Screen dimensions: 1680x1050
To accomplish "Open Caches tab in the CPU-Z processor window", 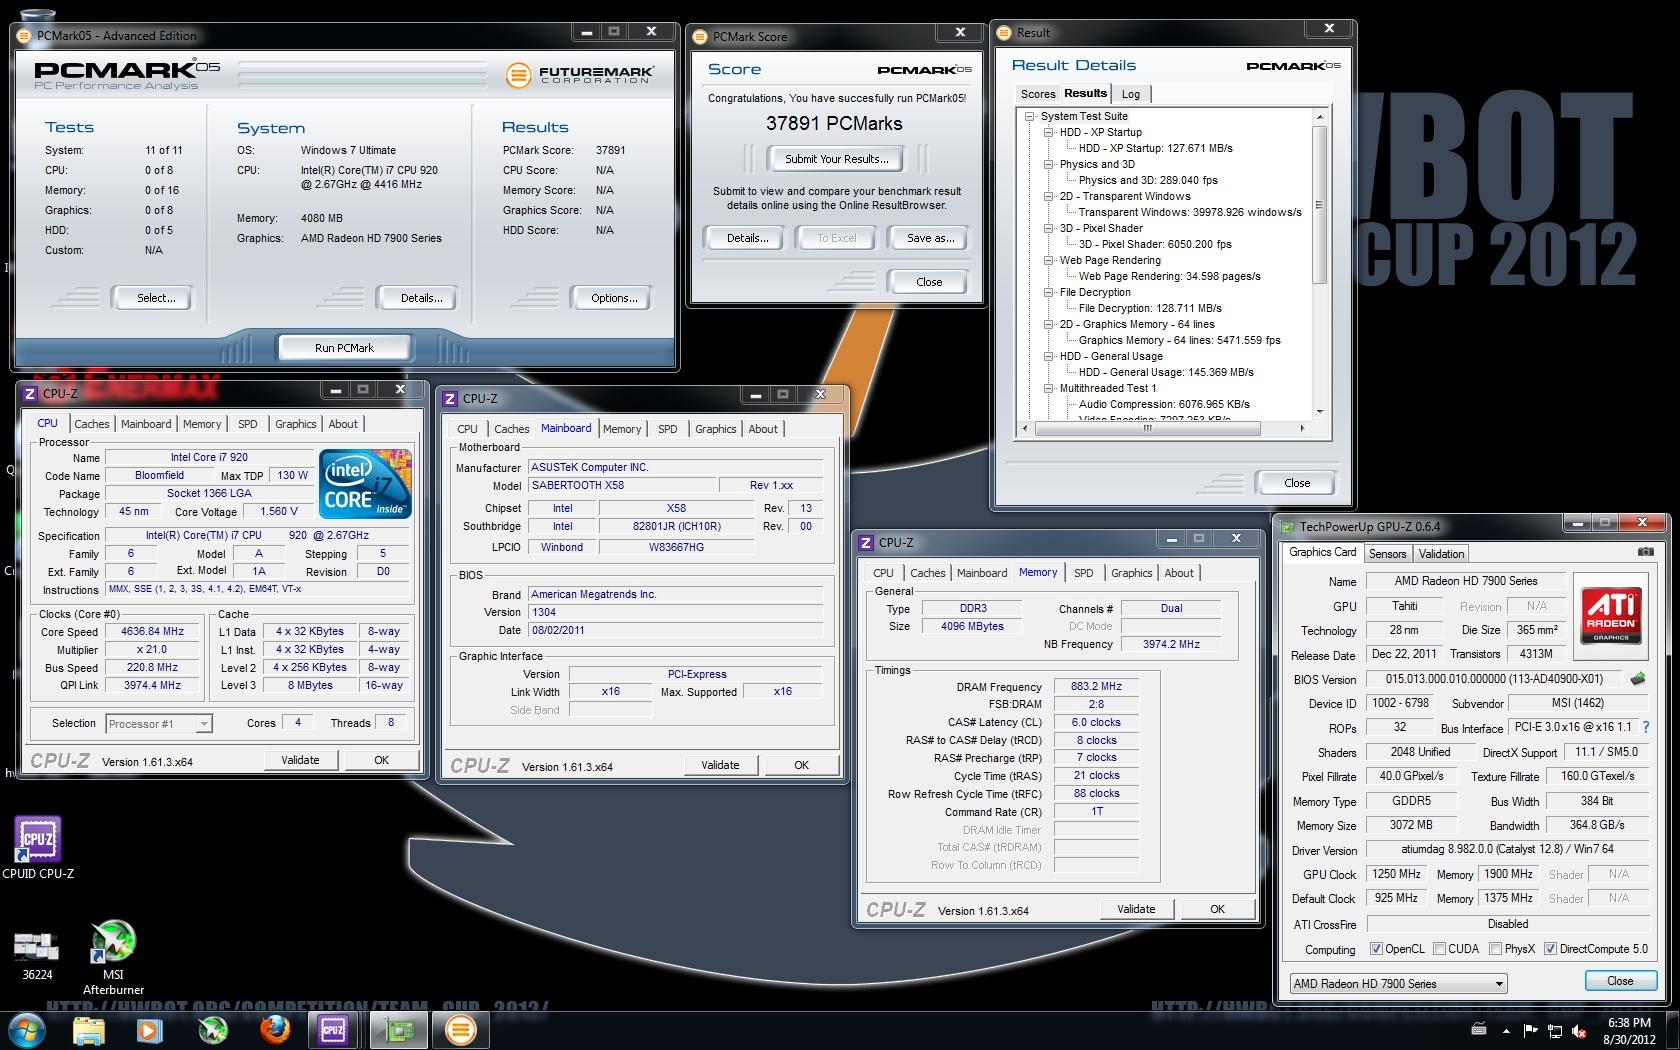I will click(x=92, y=424).
